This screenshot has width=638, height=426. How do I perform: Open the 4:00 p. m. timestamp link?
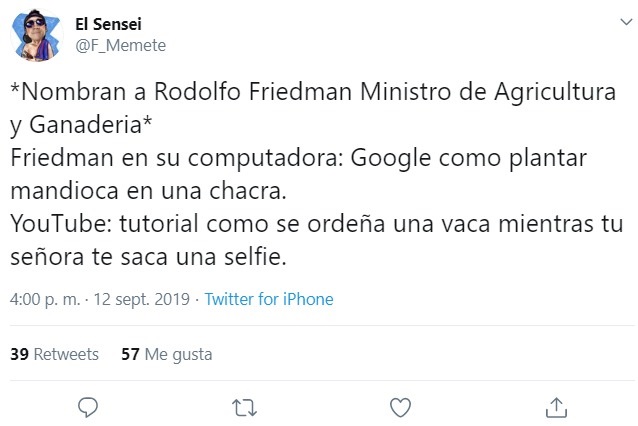[39, 299]
